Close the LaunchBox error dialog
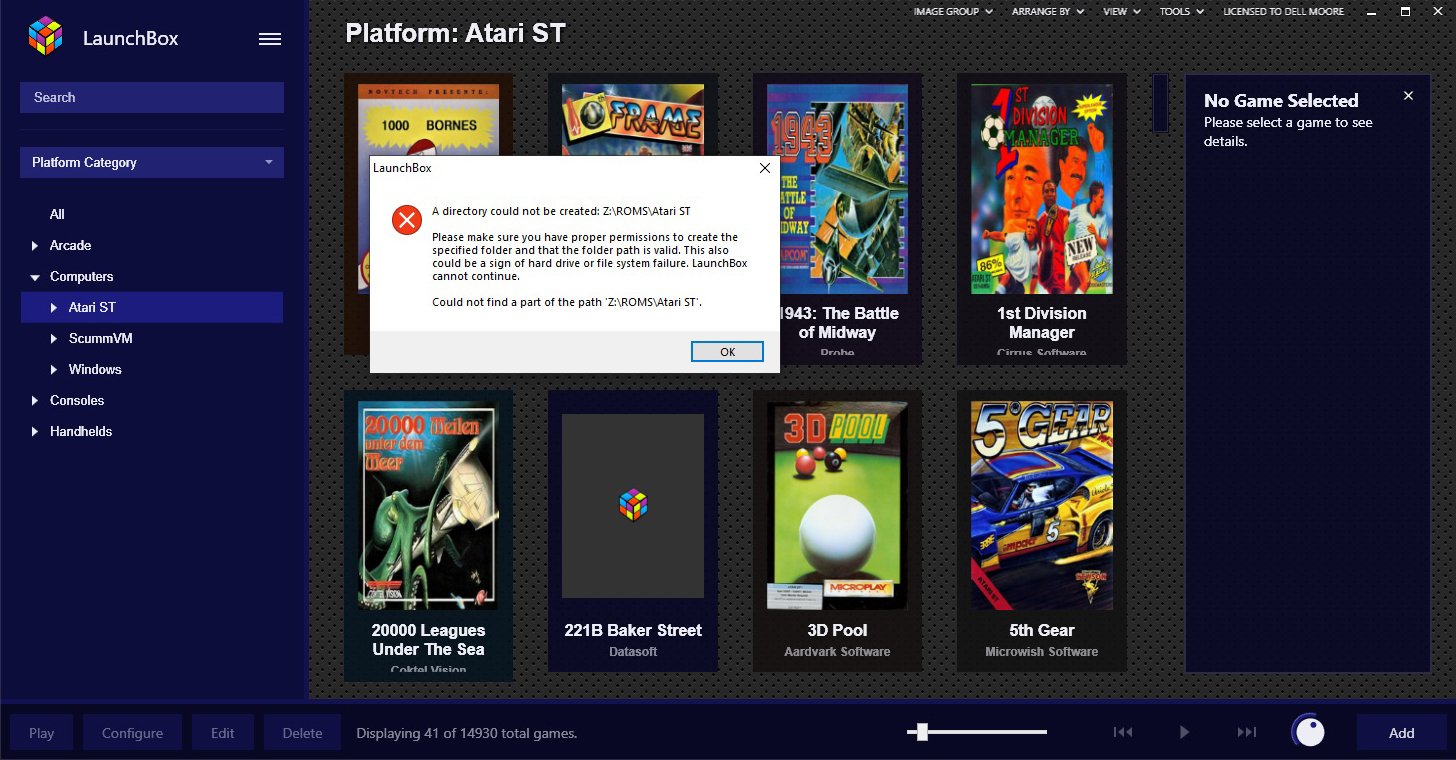Image resolution: width=1456 pixels, height=760 pixels. pos(765,168)
